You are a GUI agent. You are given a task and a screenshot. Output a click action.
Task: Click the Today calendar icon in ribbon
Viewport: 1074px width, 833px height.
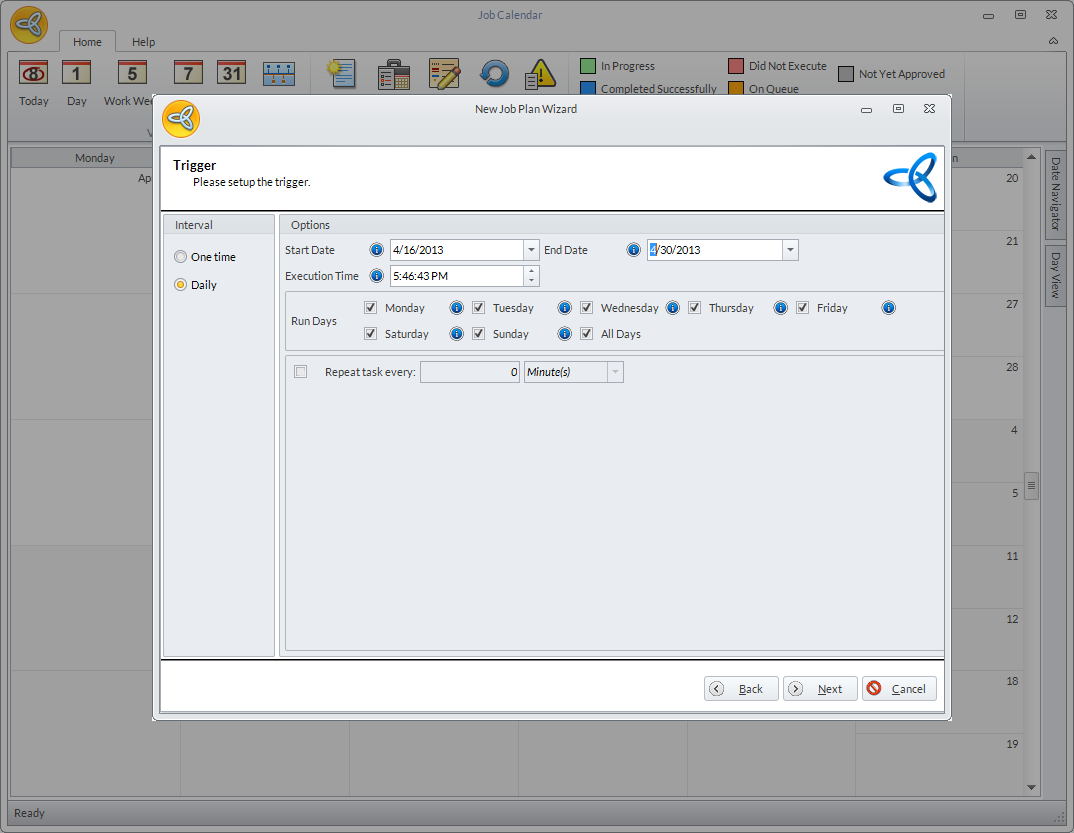click(33, 74)
